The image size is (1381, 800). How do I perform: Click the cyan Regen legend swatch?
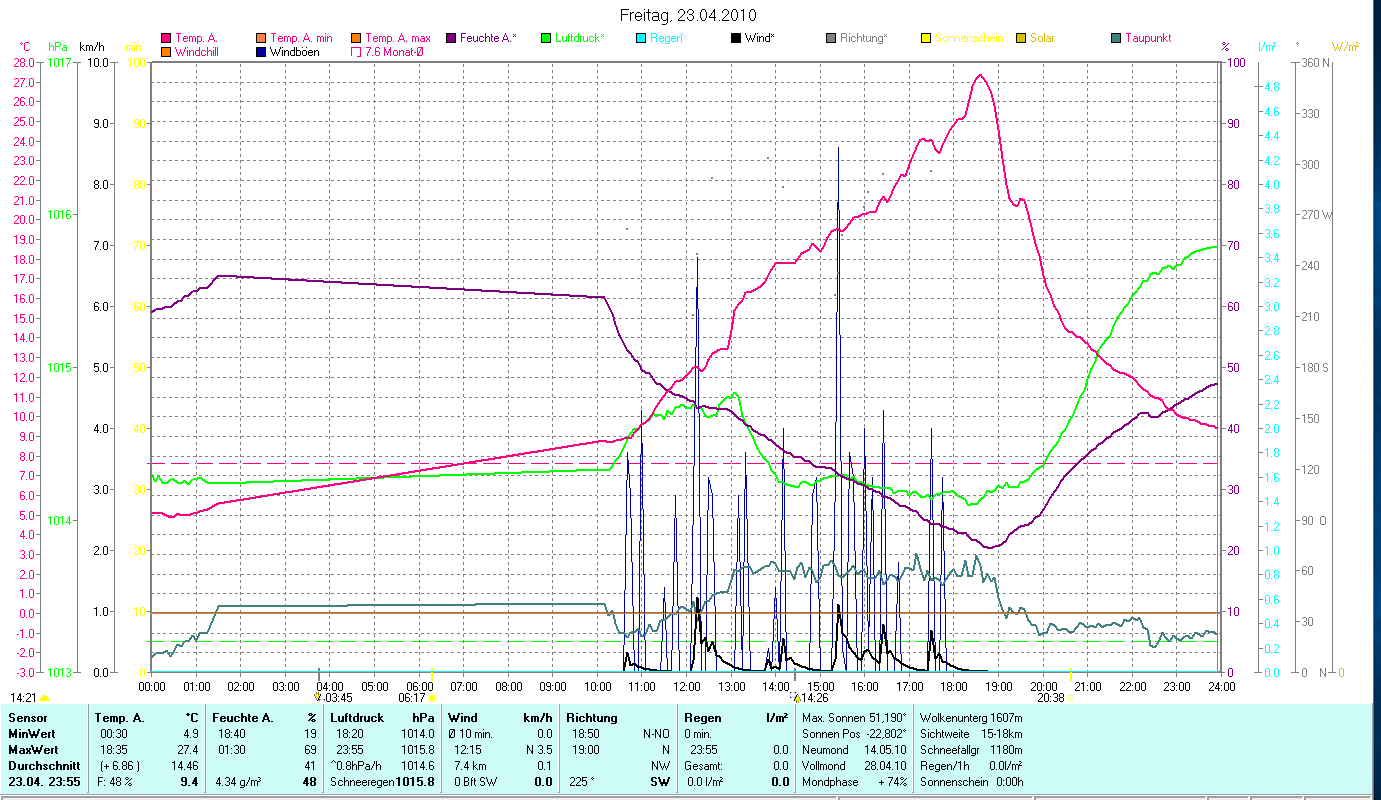(641, 38)
